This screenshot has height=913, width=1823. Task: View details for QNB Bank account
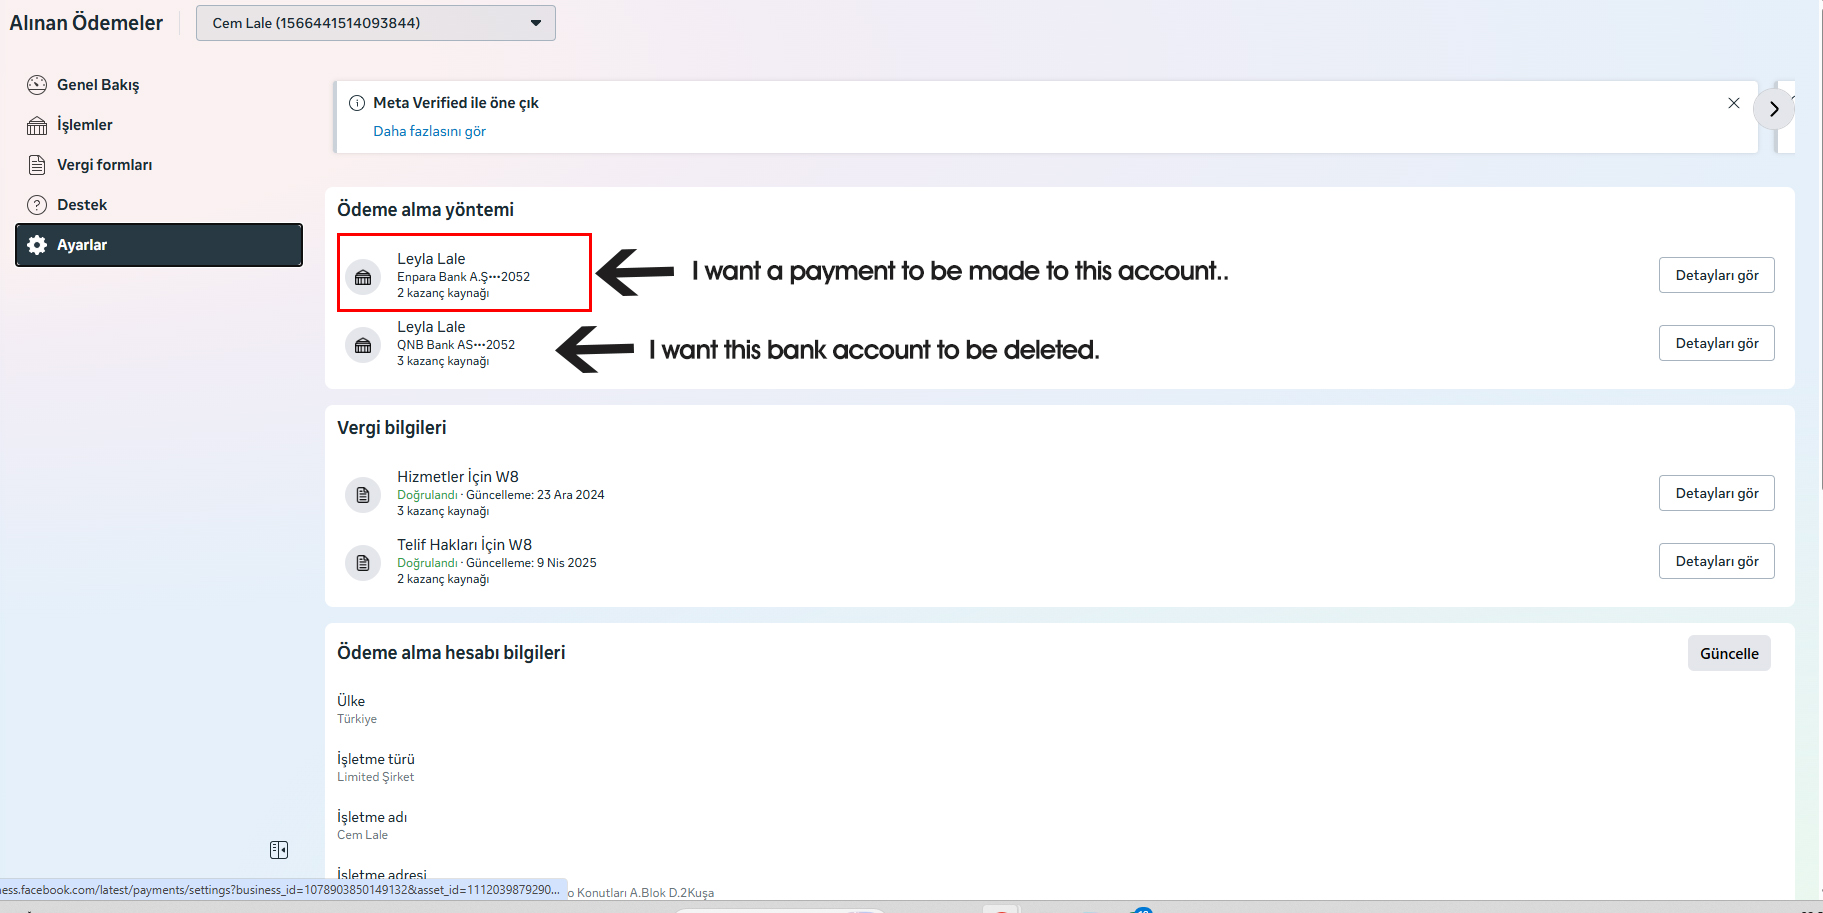pyautogui.click(x=1716, y=343)
